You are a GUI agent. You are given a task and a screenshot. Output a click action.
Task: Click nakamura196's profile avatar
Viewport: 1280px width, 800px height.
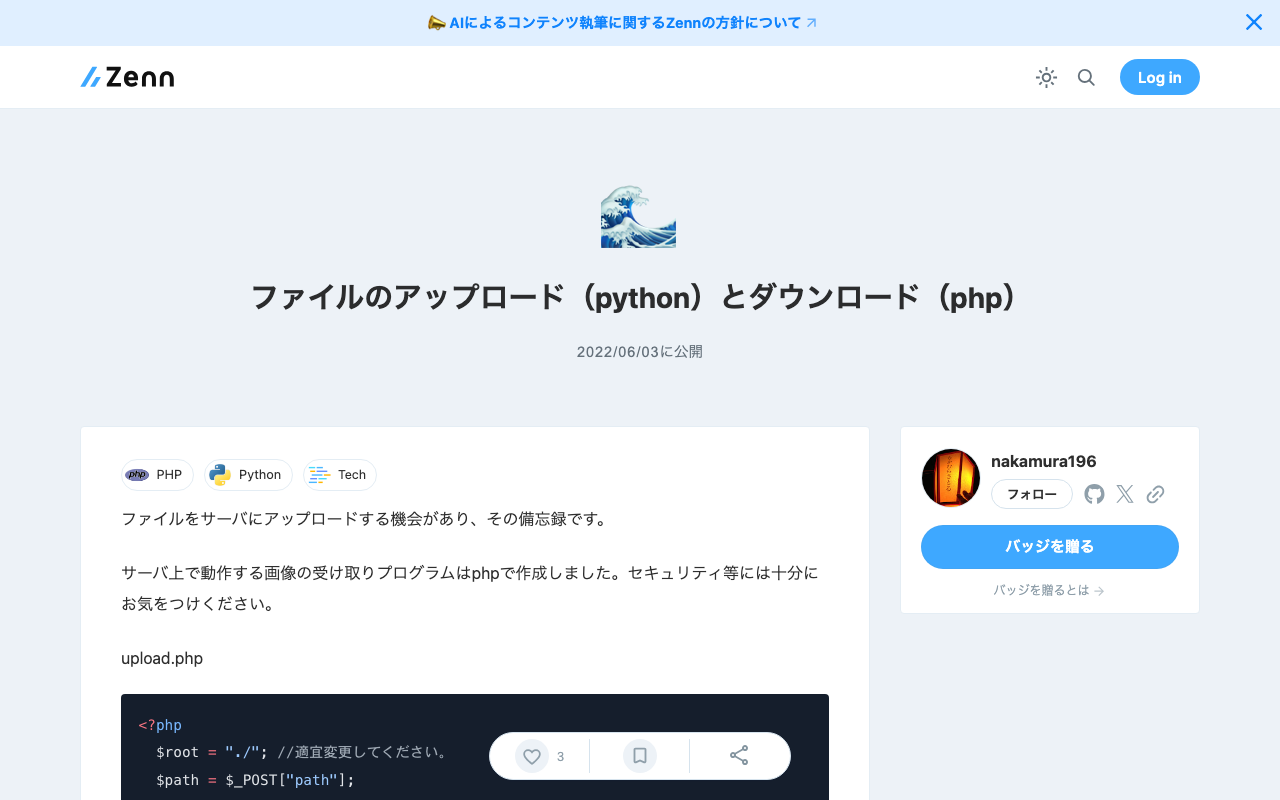coord(950,477)
